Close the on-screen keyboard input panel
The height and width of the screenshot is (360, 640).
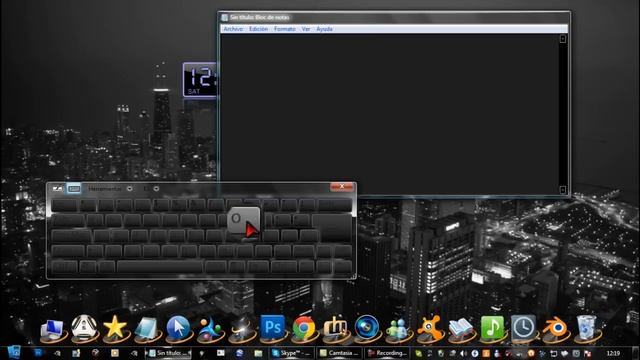tap(342, 187)
